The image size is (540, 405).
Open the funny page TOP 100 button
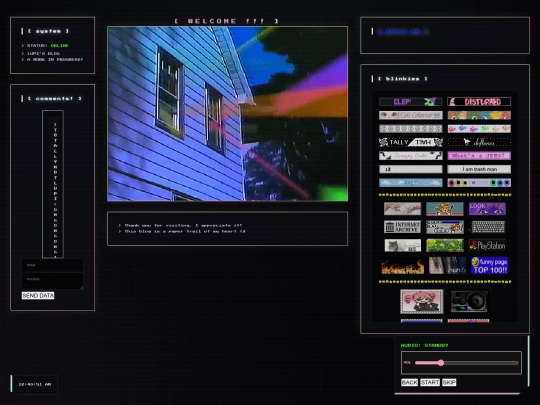coord(490,266)
